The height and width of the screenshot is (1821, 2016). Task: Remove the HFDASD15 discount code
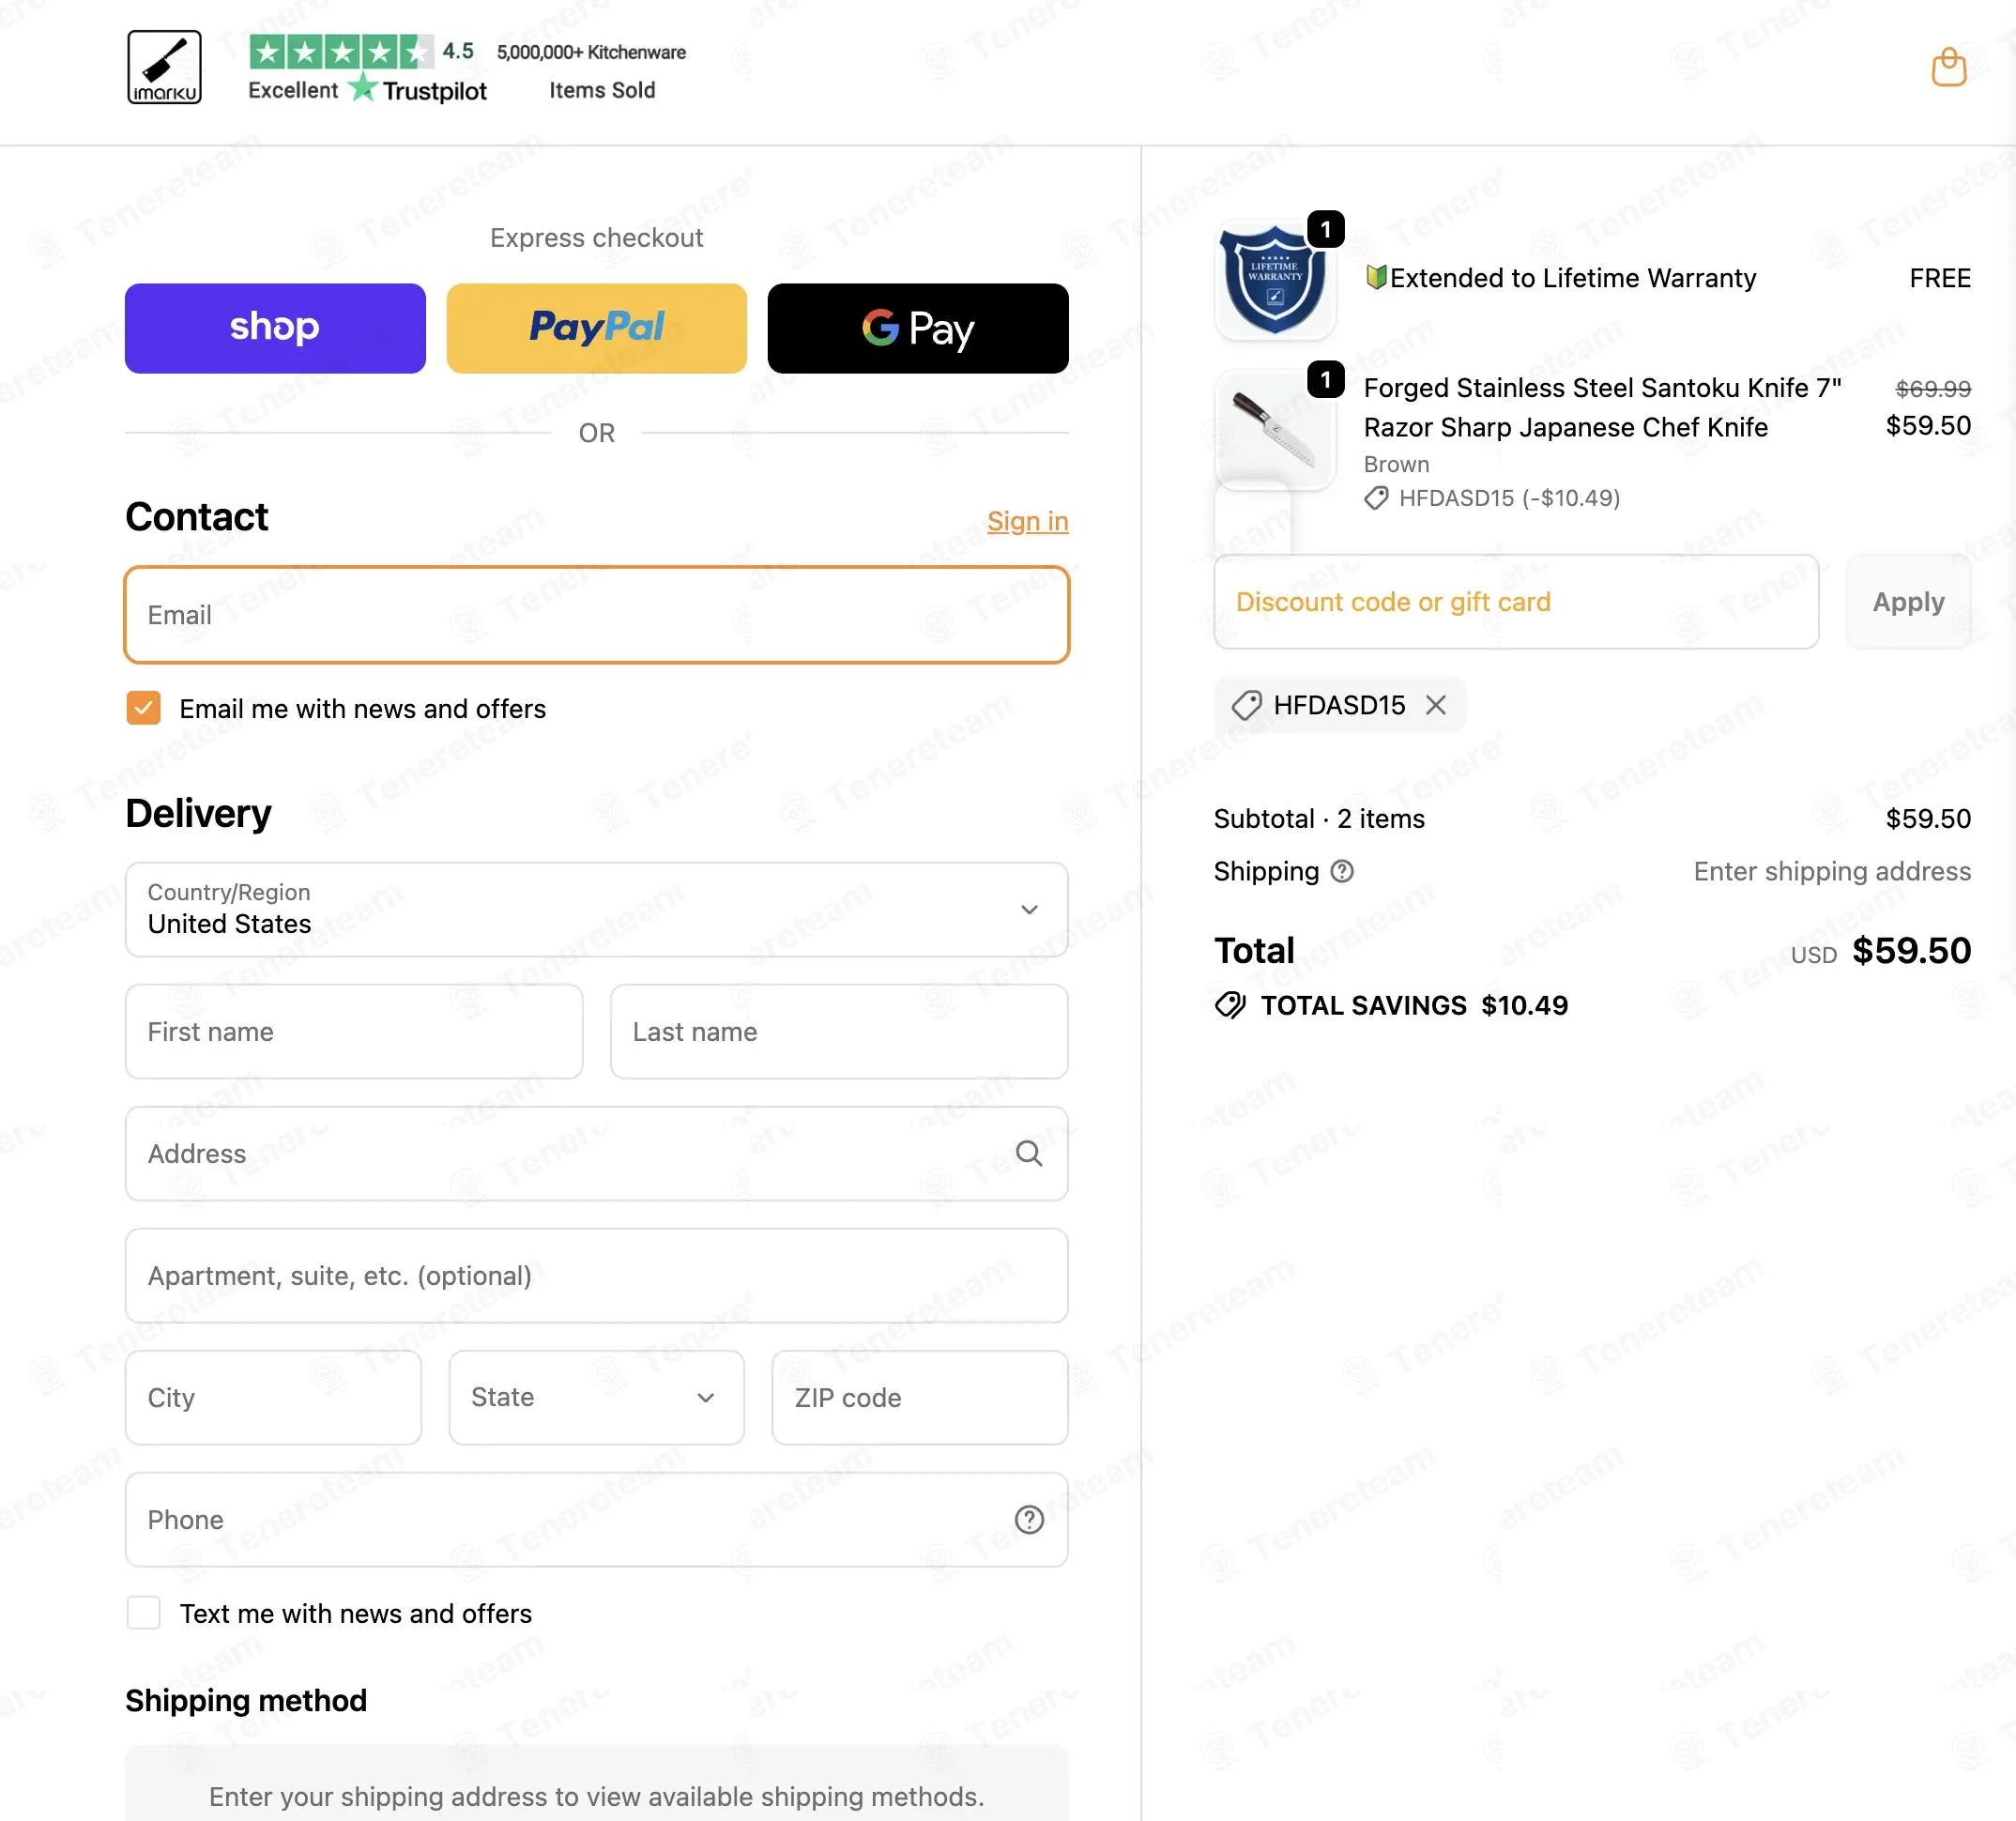pos(1436,705)
